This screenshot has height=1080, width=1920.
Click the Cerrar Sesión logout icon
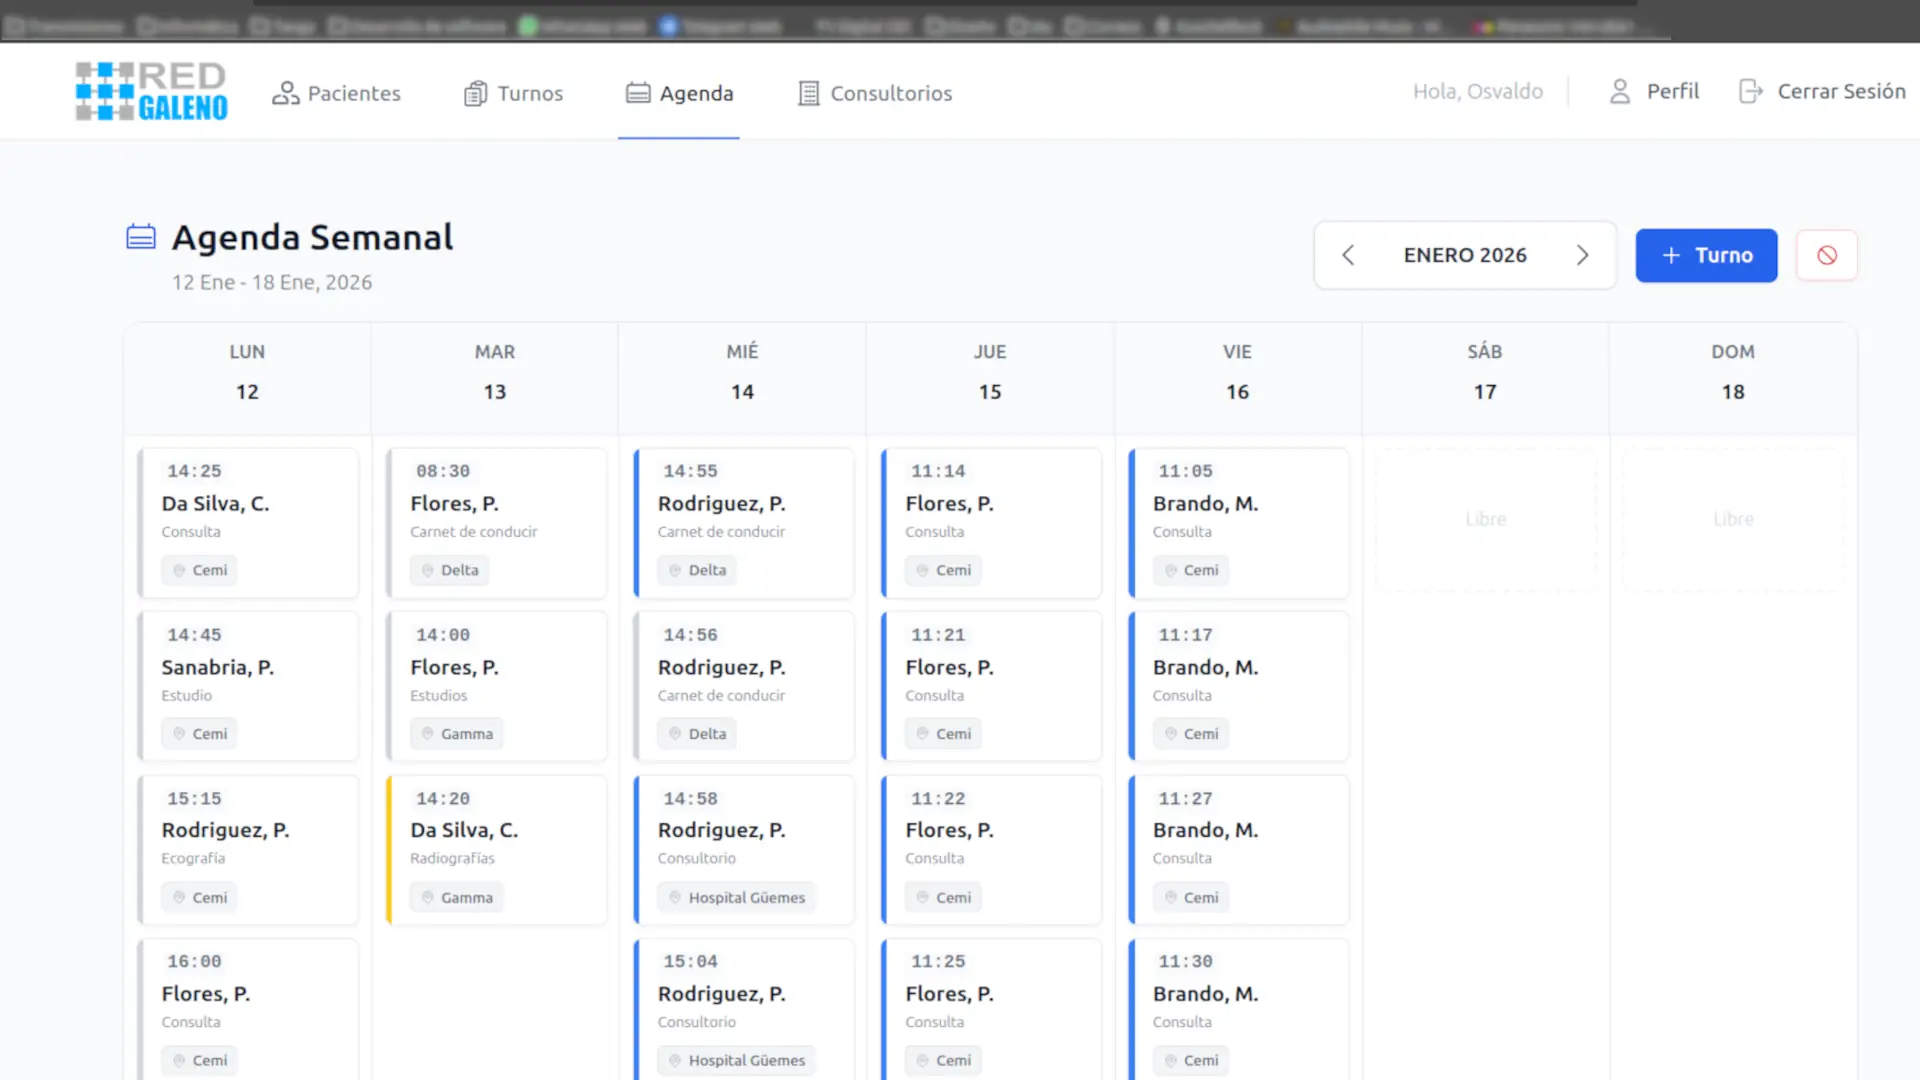coord(1751,92)
